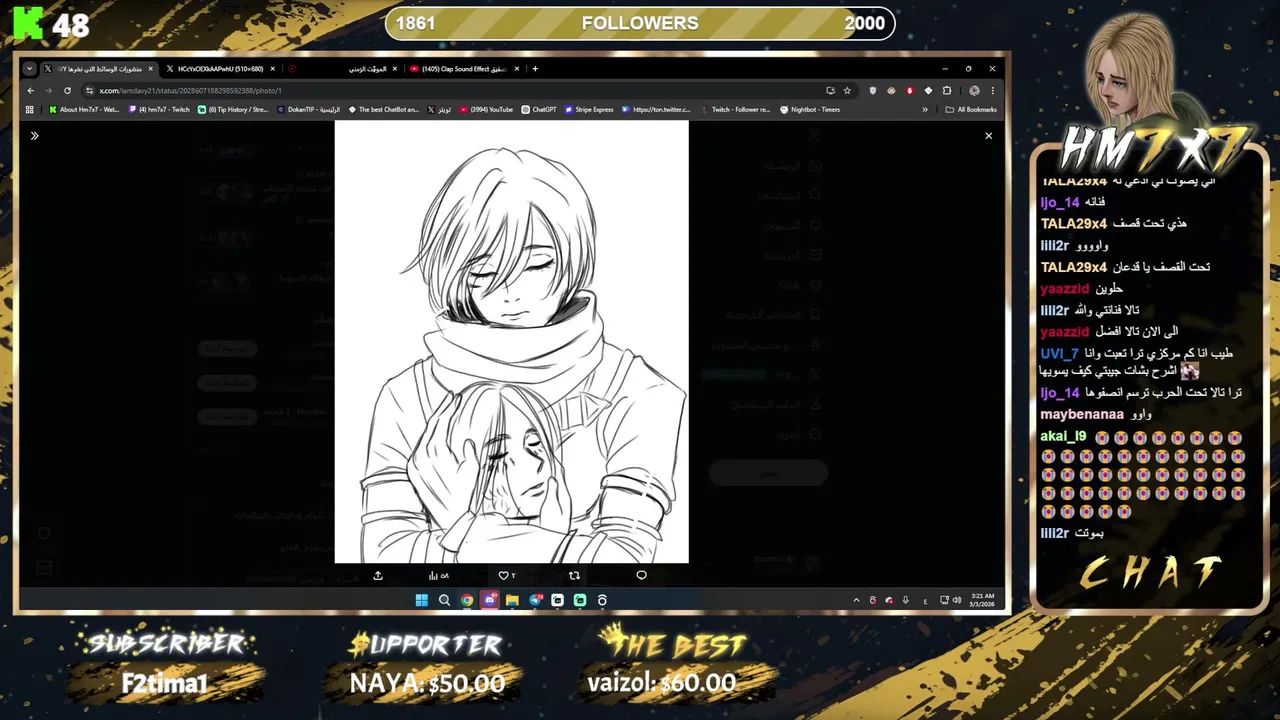The width and height of the screenshot is (1280, 720).
Task: Close the Clap Sound Effect tab
Action: [x=516, y=69]
